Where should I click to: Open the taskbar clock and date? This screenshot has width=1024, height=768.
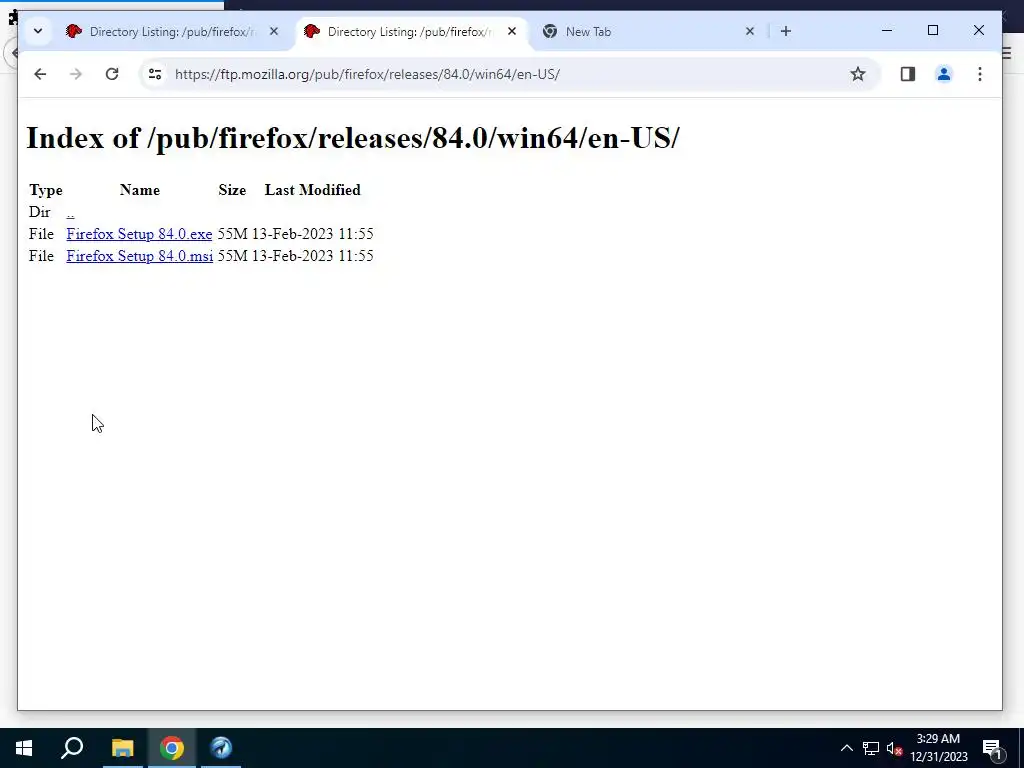pyautogui.click(x=938, y=748)
